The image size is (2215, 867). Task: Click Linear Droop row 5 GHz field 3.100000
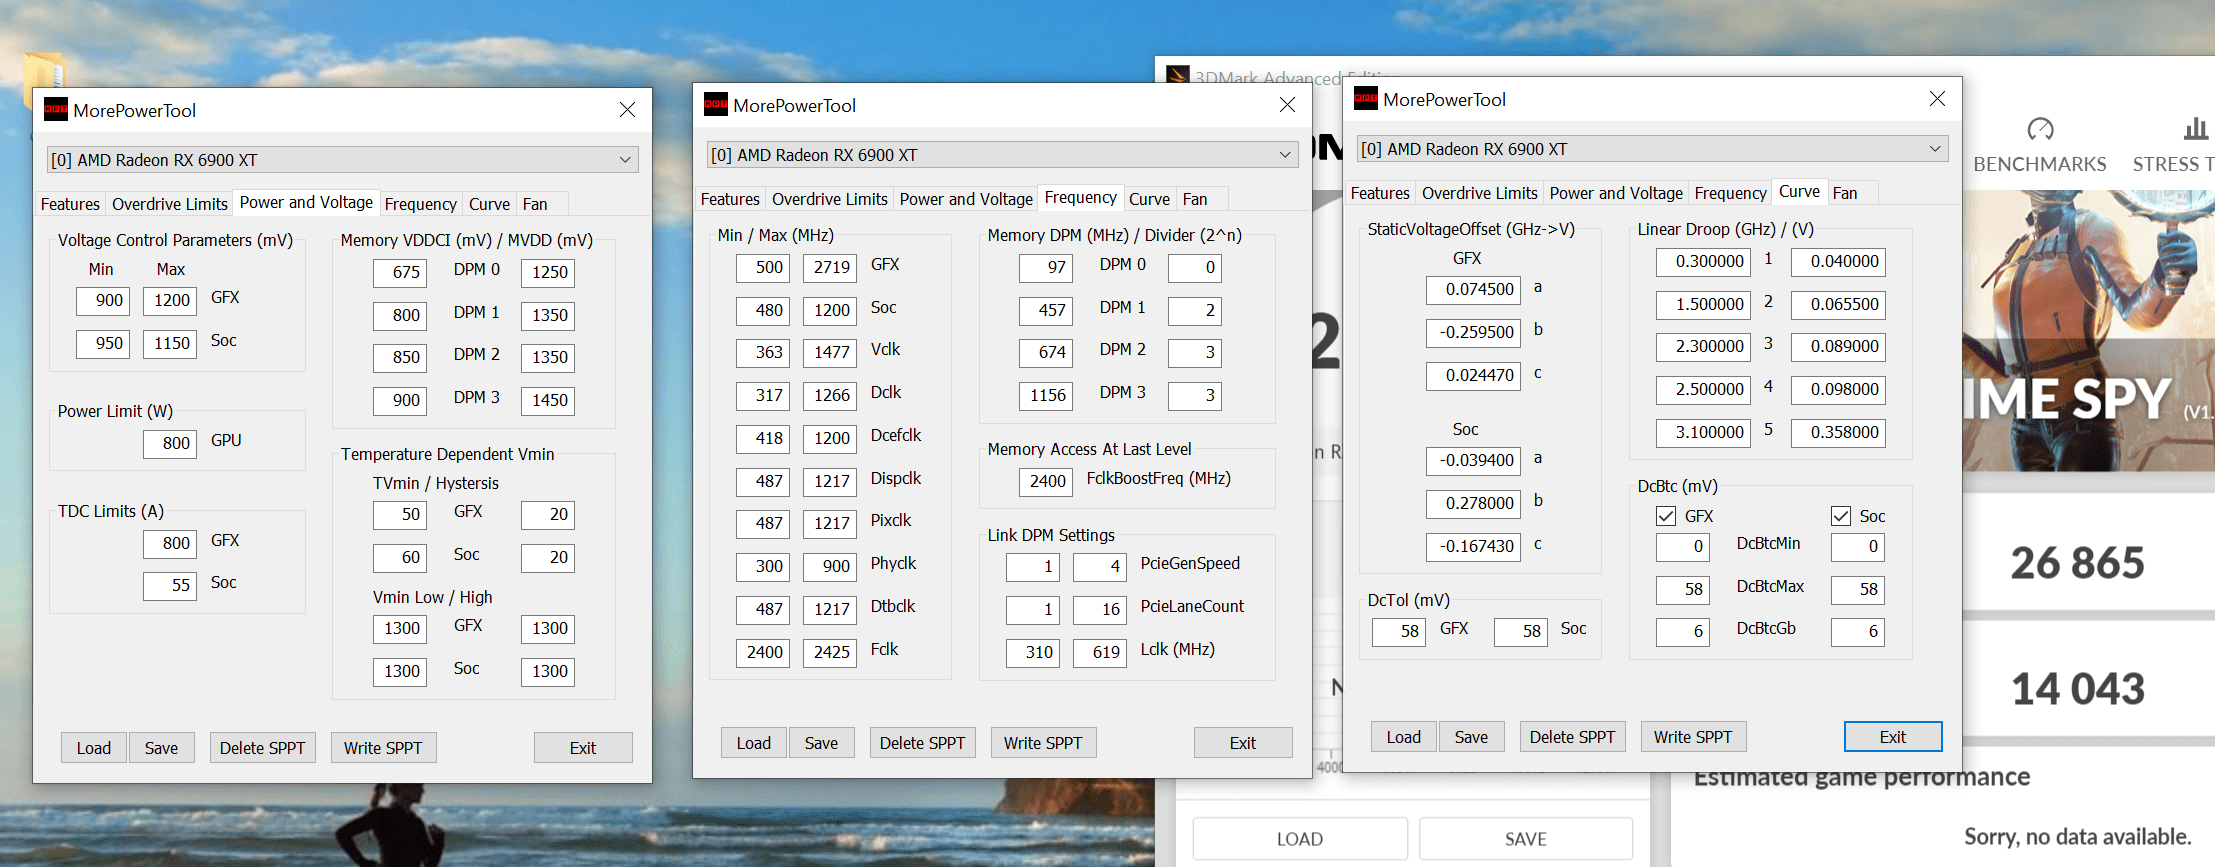click(x=1704, y=432)
